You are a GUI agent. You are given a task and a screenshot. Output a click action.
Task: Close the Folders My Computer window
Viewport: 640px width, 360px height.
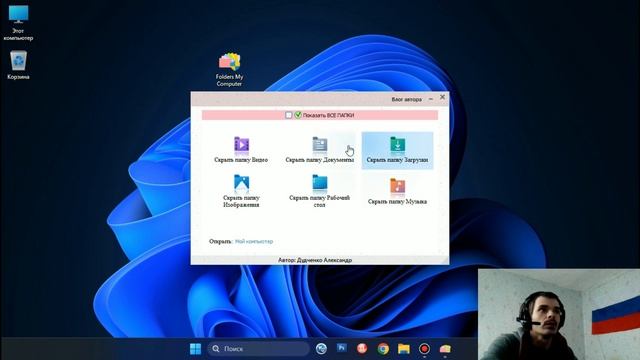tap(442, 97)
